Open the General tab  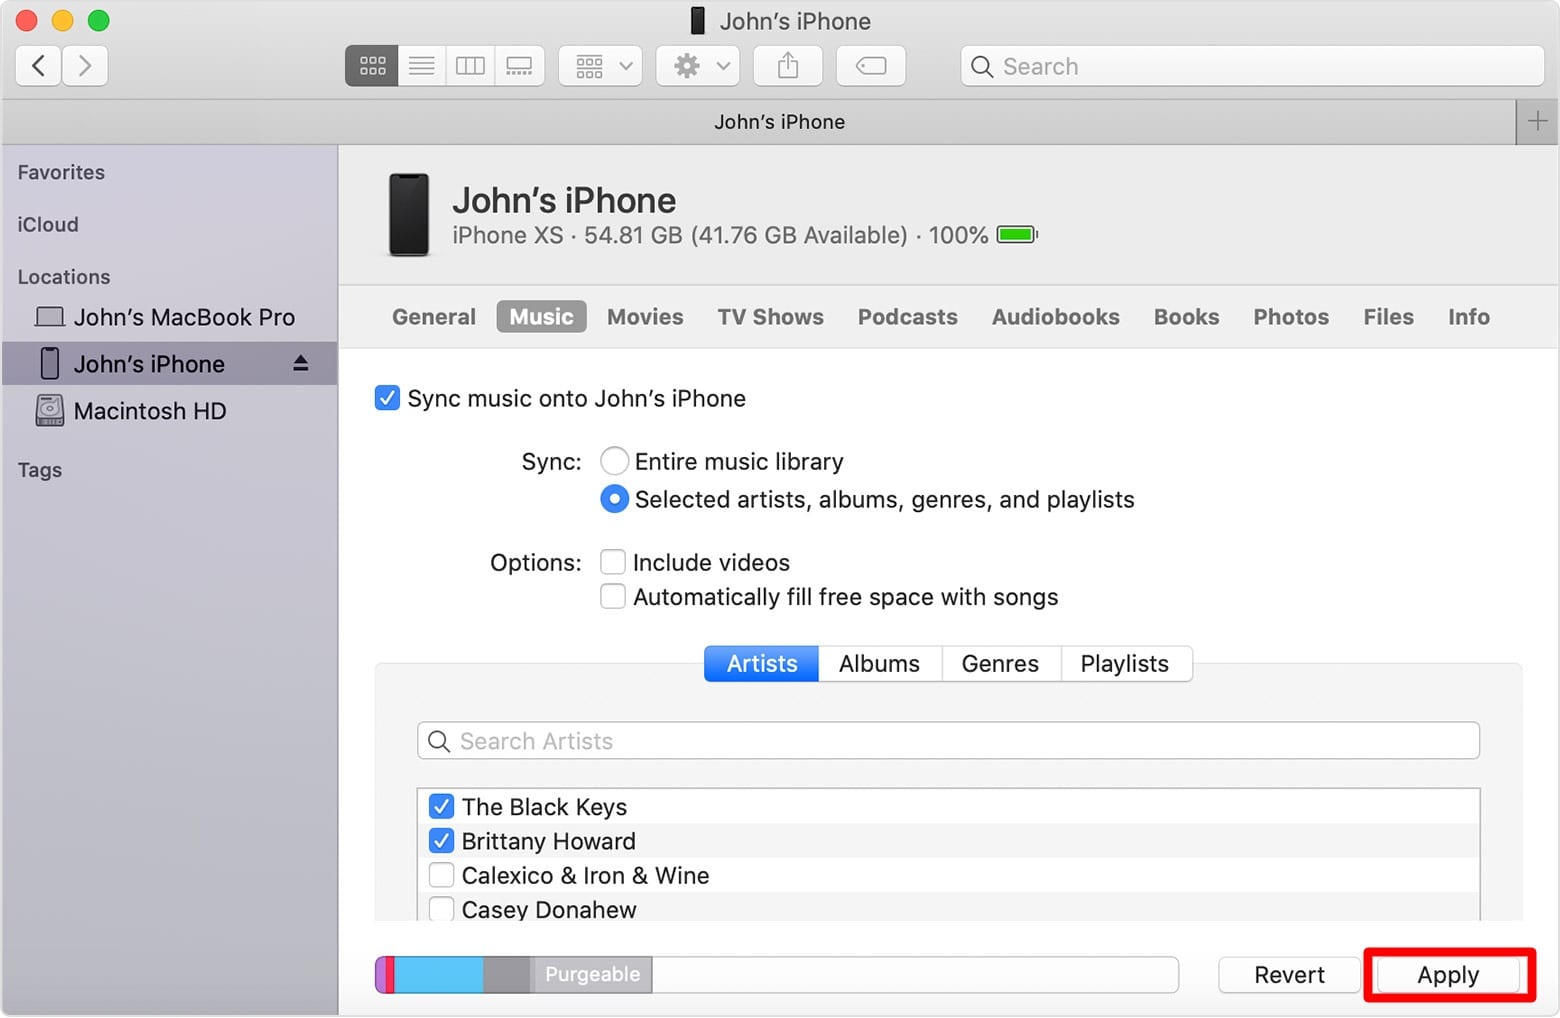(433, 317)
